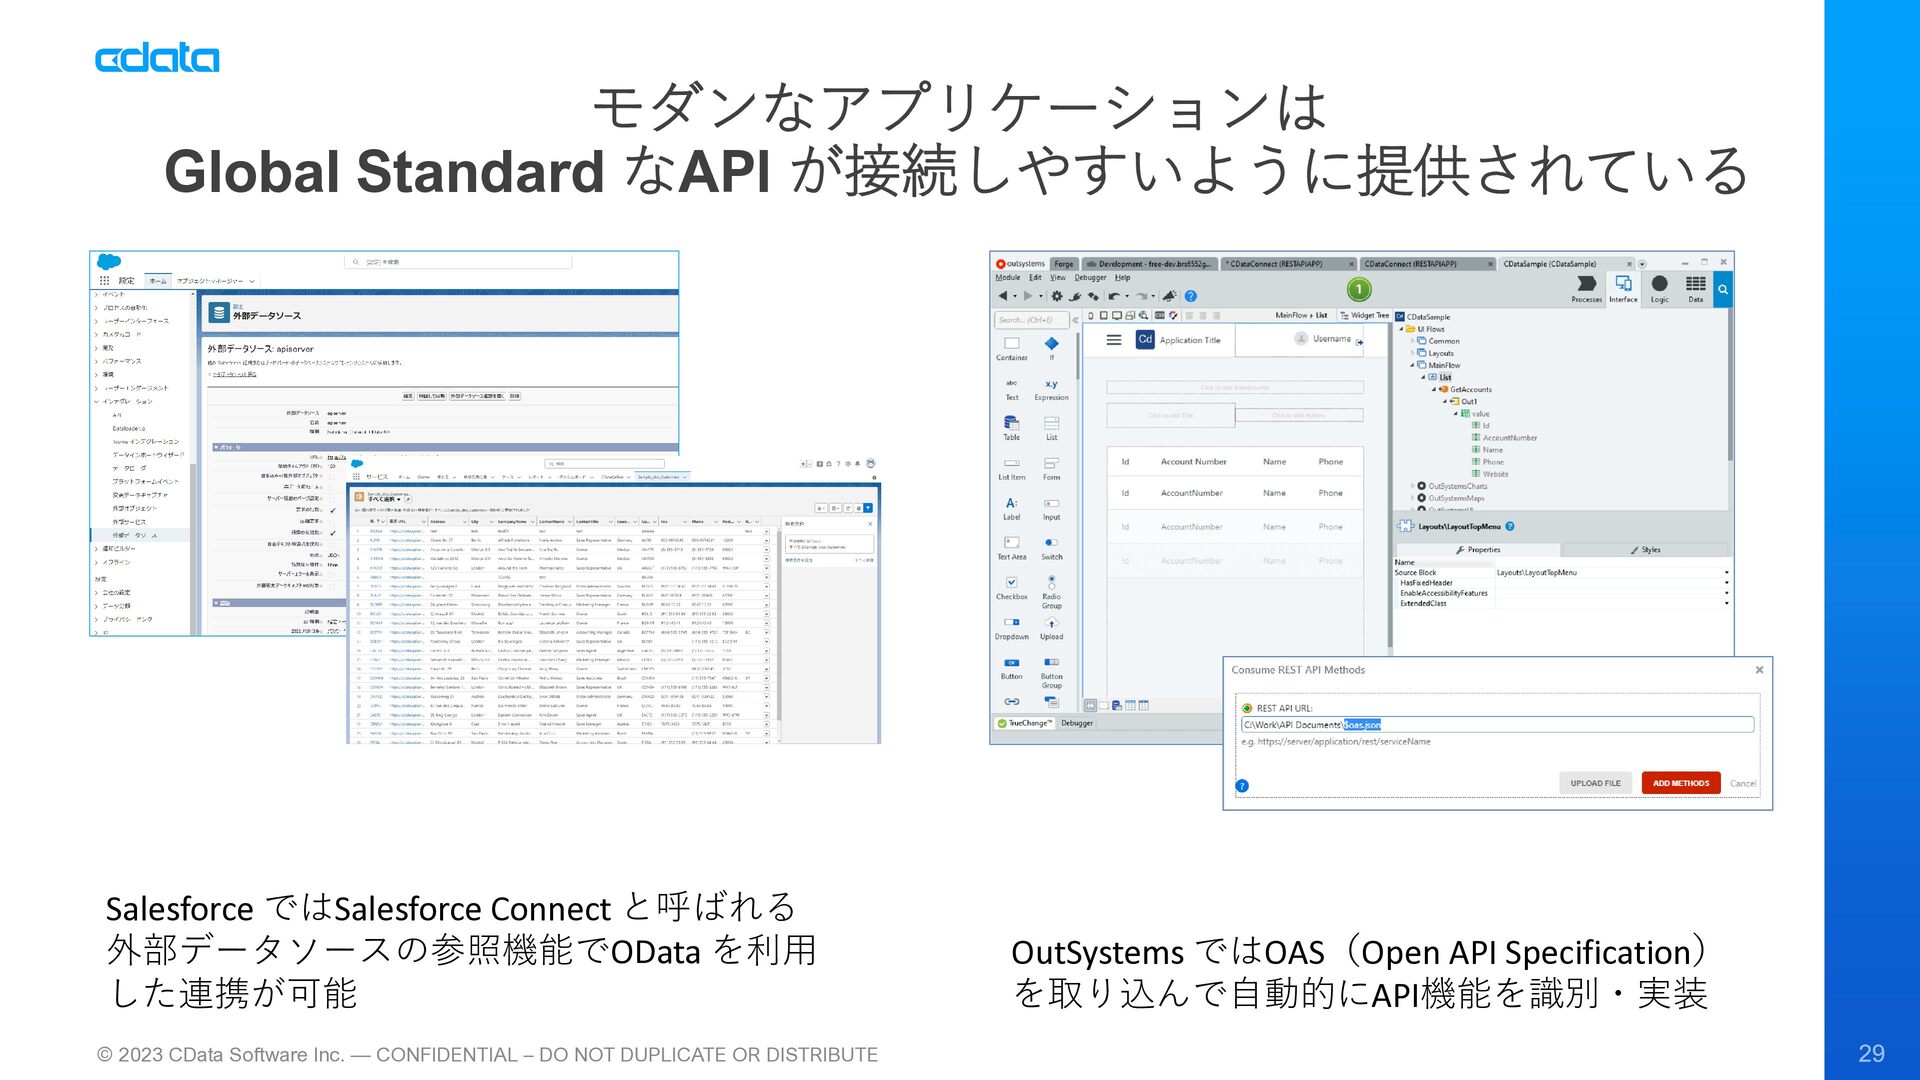Expand the OutSystemsCharts tree node
Image resolution: width=1920 pixels, height=1080 pixels.
[1412, 486]
